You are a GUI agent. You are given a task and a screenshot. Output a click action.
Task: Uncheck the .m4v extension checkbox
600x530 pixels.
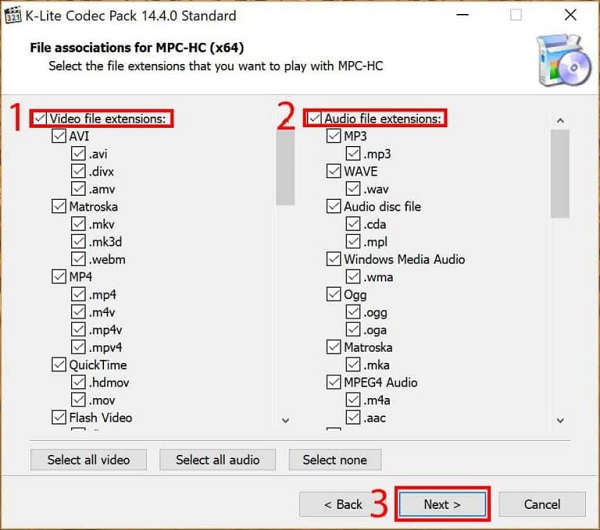point(78,312)
